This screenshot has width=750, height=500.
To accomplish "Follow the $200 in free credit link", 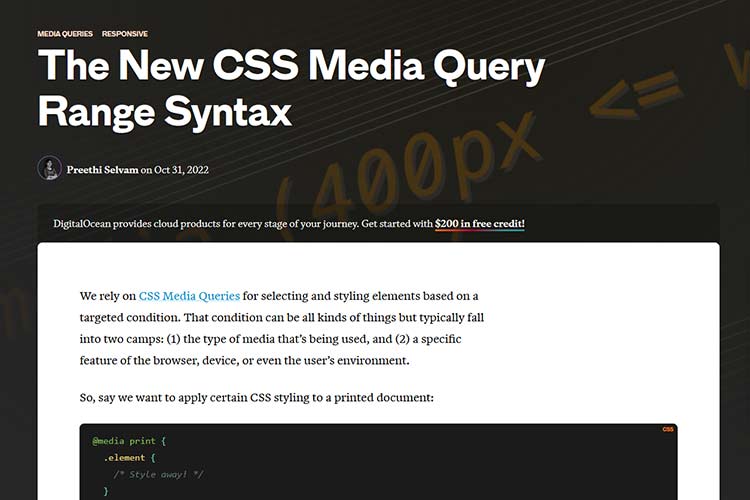I will click(x=479, y=223).
